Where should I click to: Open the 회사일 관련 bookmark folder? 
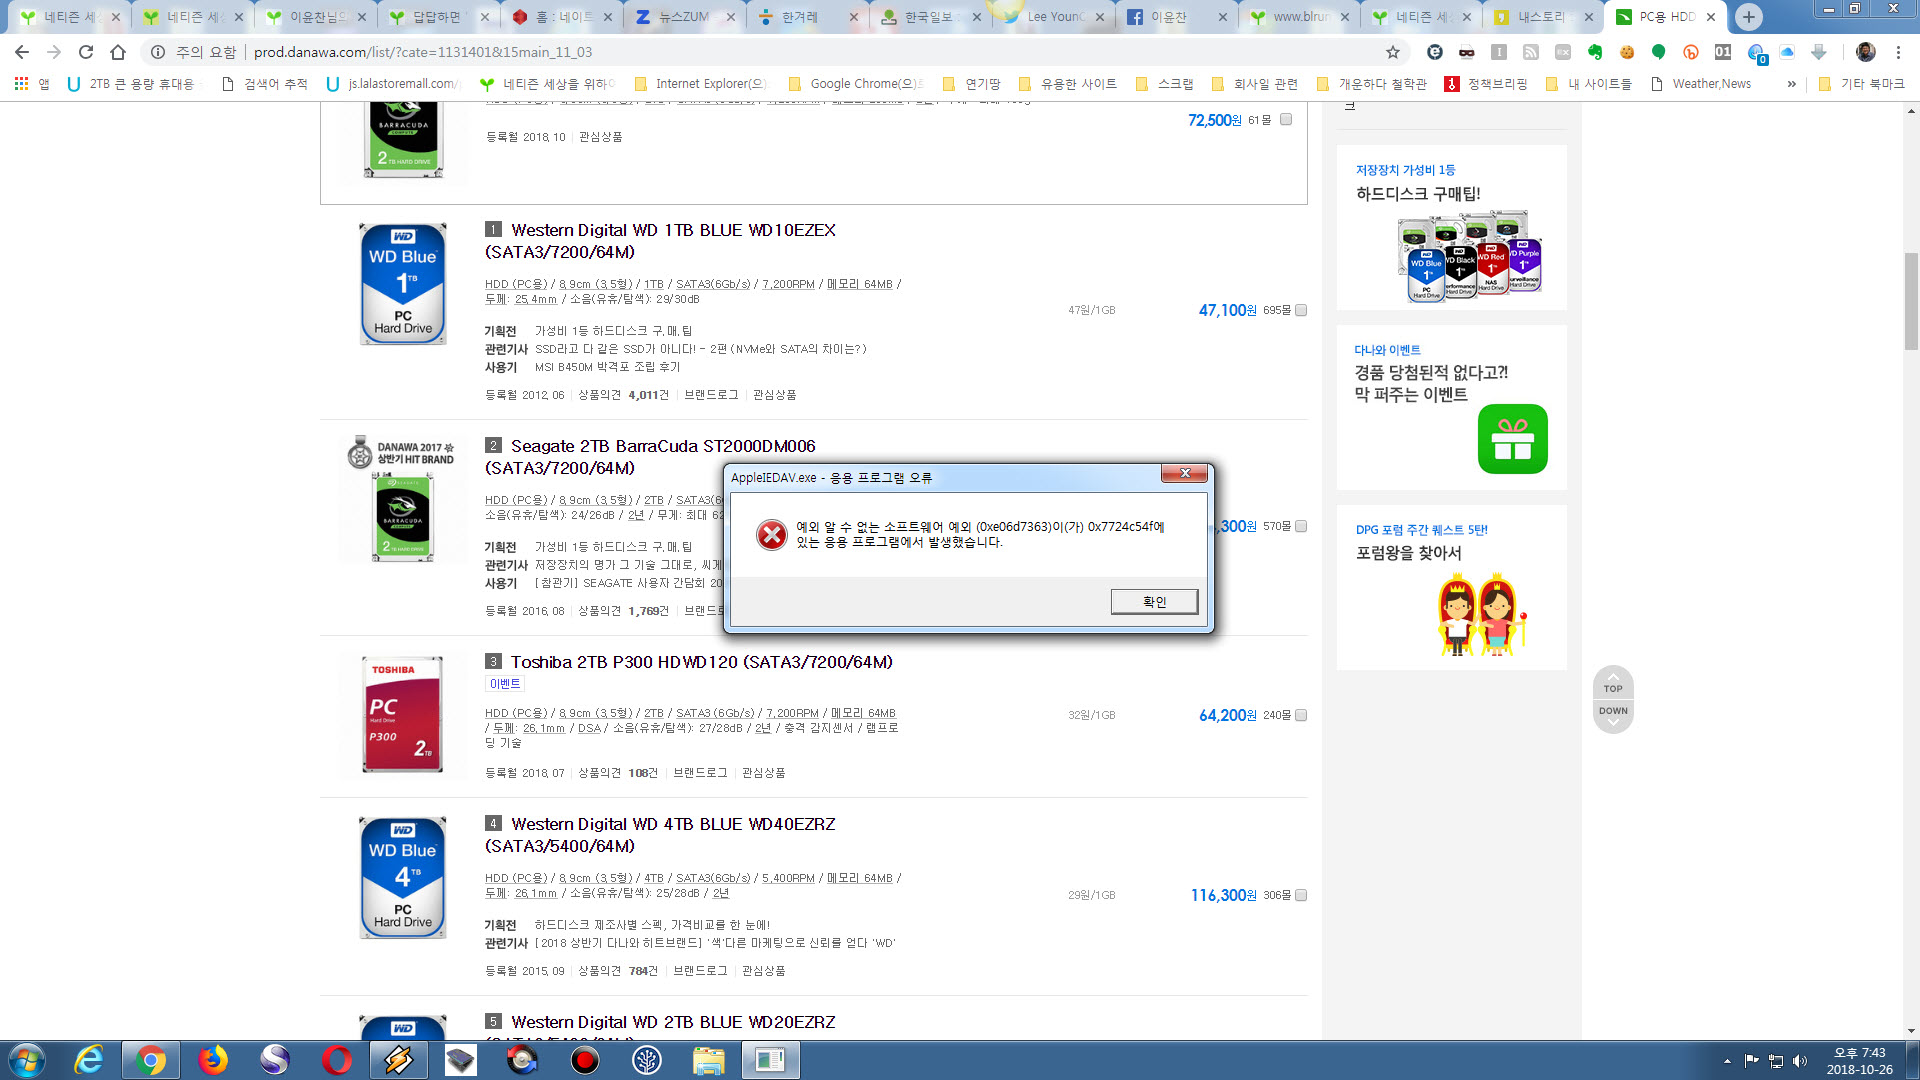1254,84
